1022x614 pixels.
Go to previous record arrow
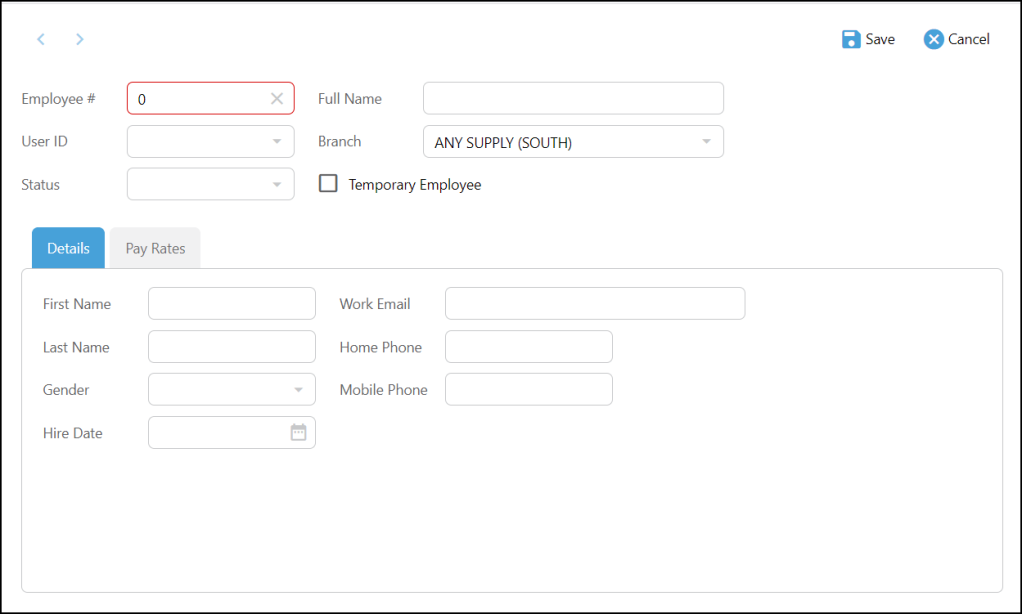pos(41,39)
